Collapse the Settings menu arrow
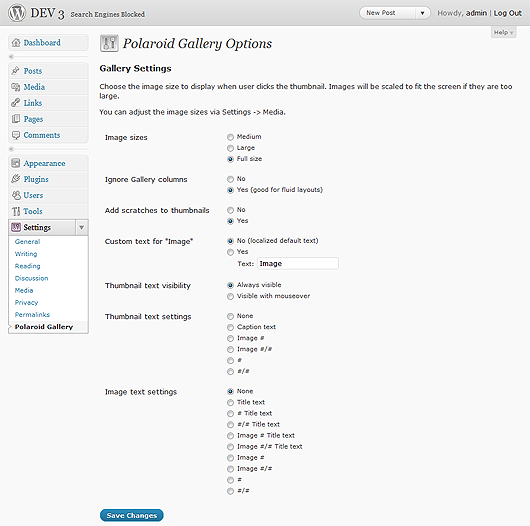This screenshot has width=530, height=526. click(81, 228)
